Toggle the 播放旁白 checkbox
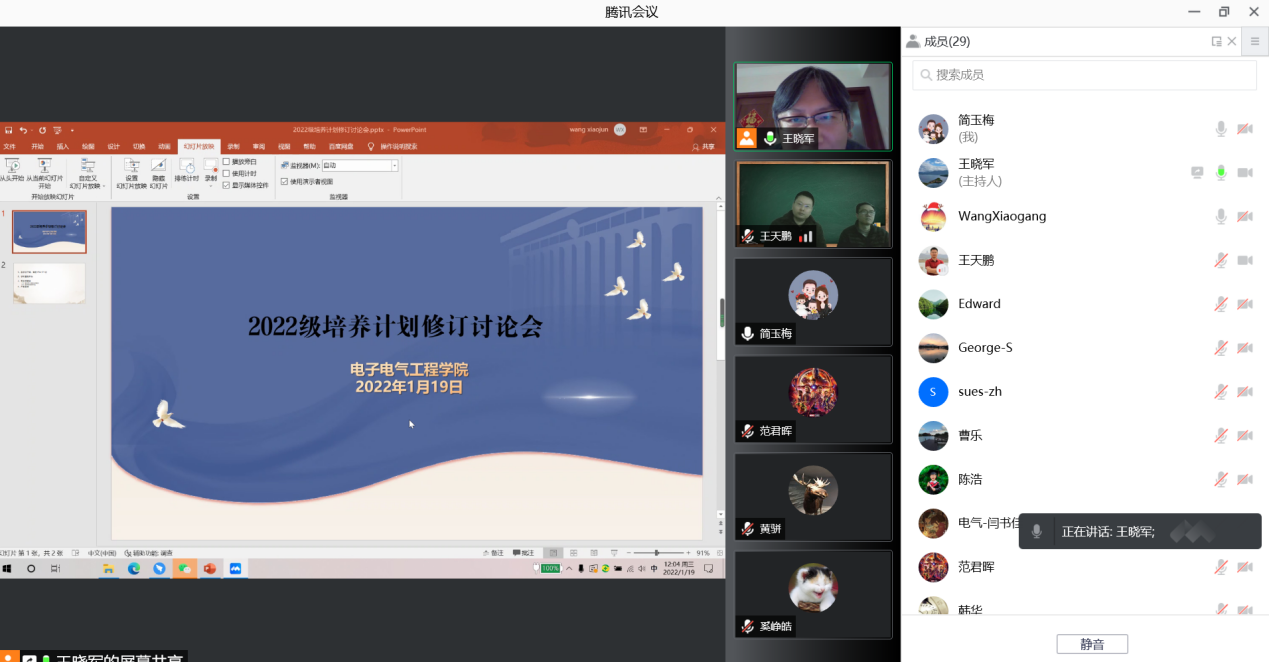This screenshot has width=1269, height=662. [x=227, y=161]
